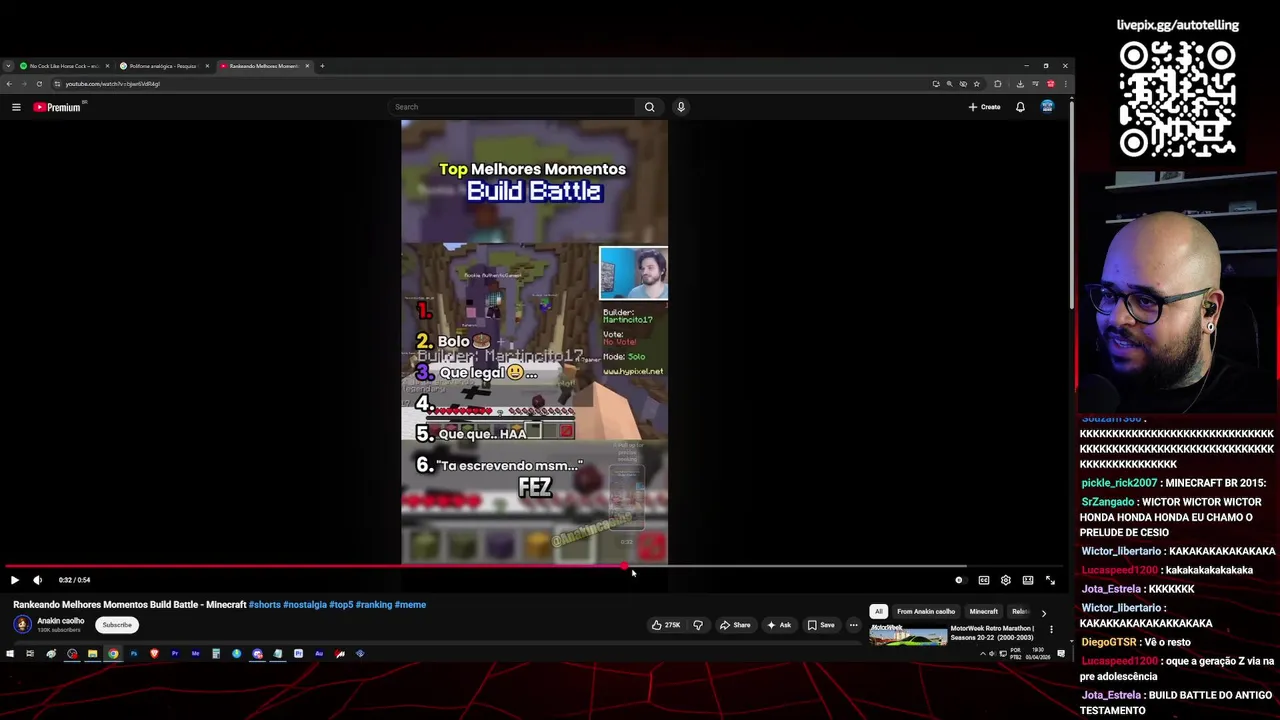Bookmark this page with star

click(976, 84)
